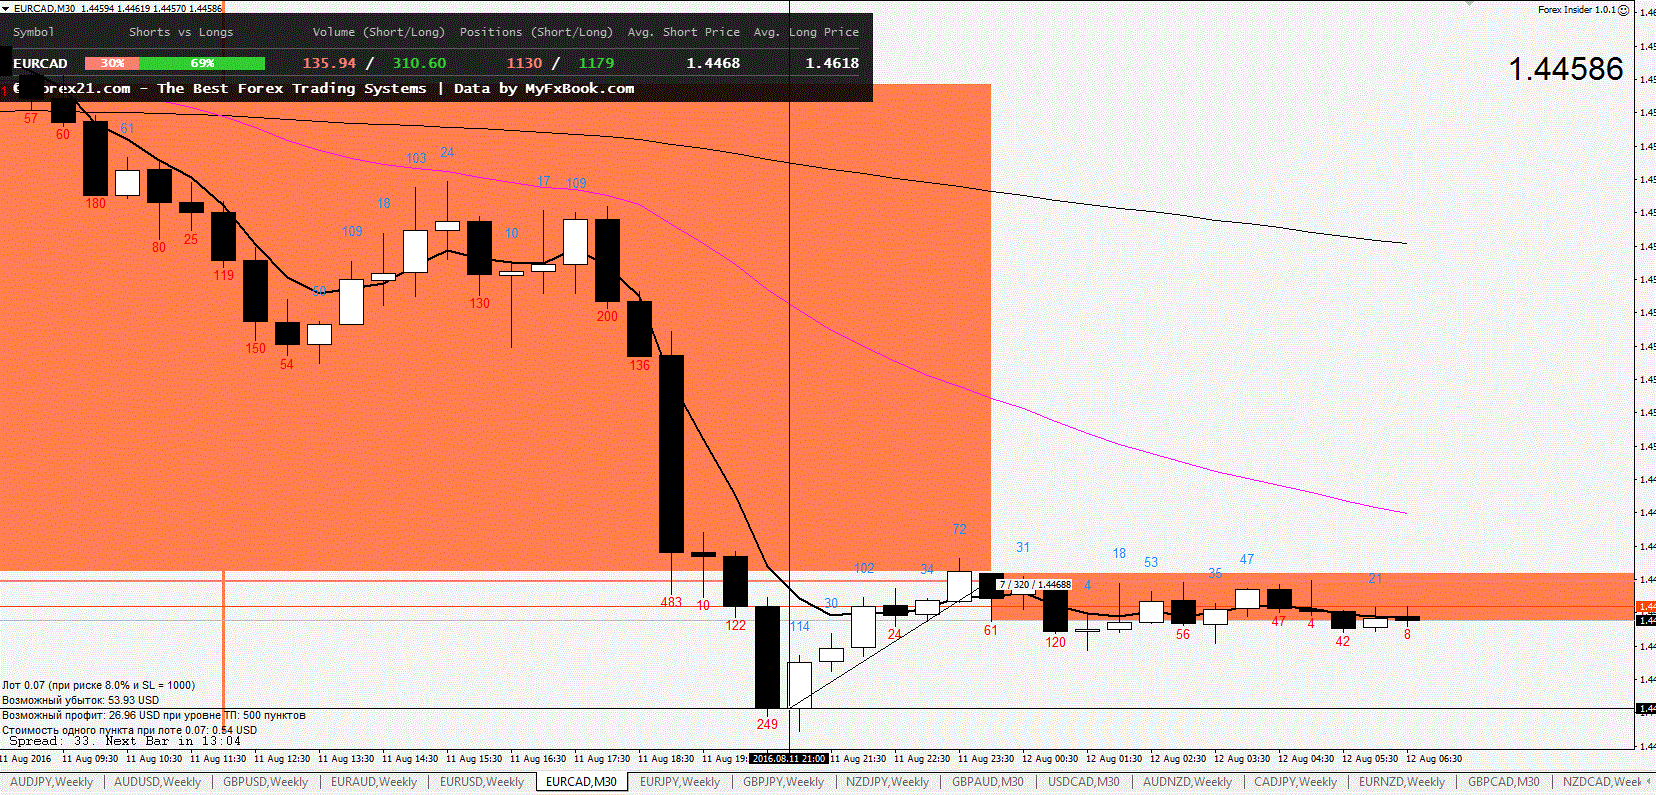Select the GBPCAD,M30 chart tab
The height and width of the screenshot is (795, 1656).
point(1503,782)
